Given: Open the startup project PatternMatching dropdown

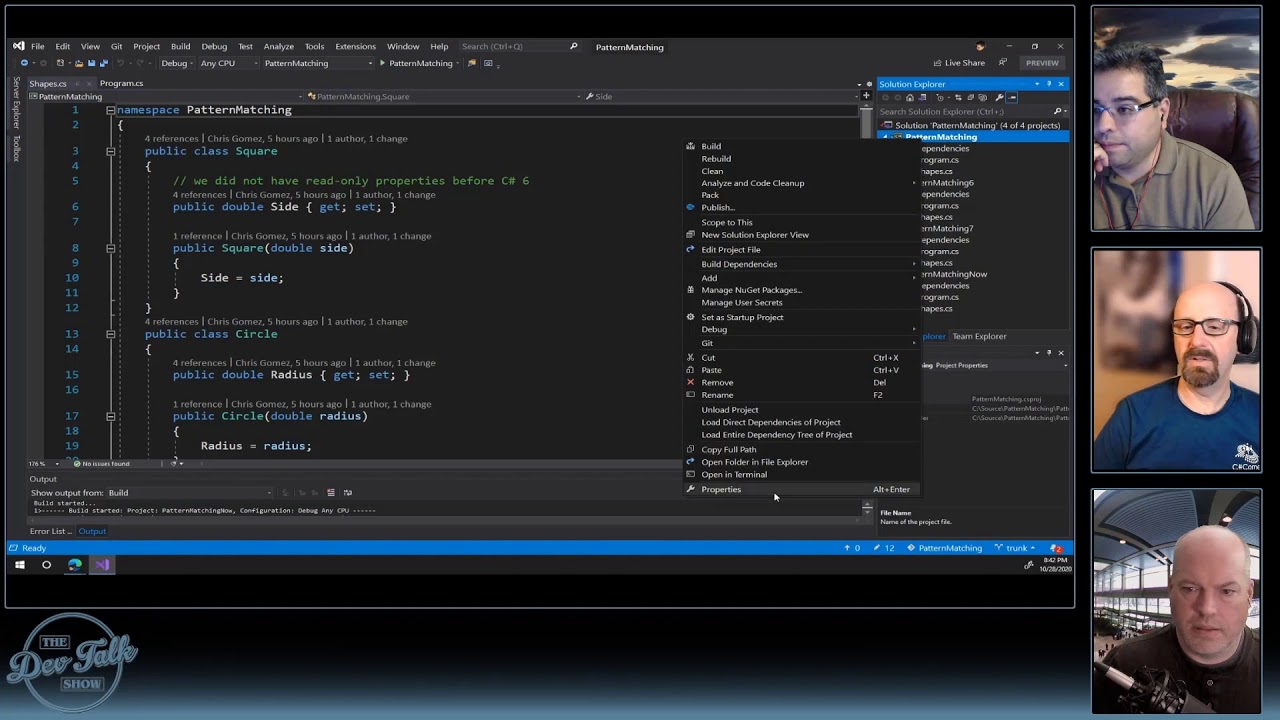Looking at the screenshot, I should click(x=316, y=63).
